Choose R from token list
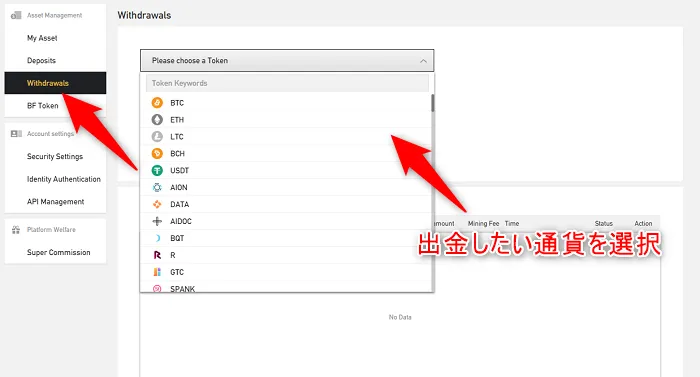The height and width of the screenshot is (377, 700). [286, 255]
